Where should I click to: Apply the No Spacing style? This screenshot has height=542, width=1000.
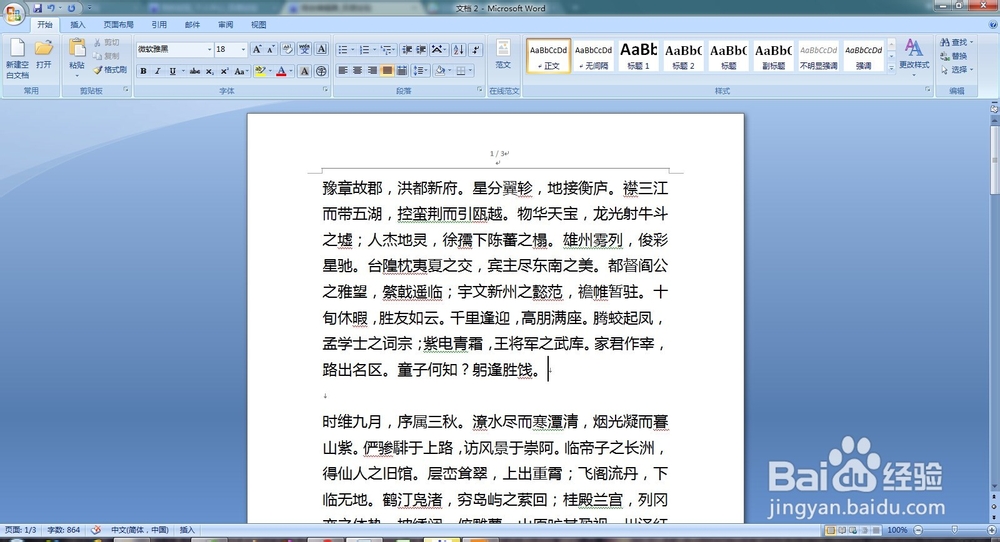[593, 56]
